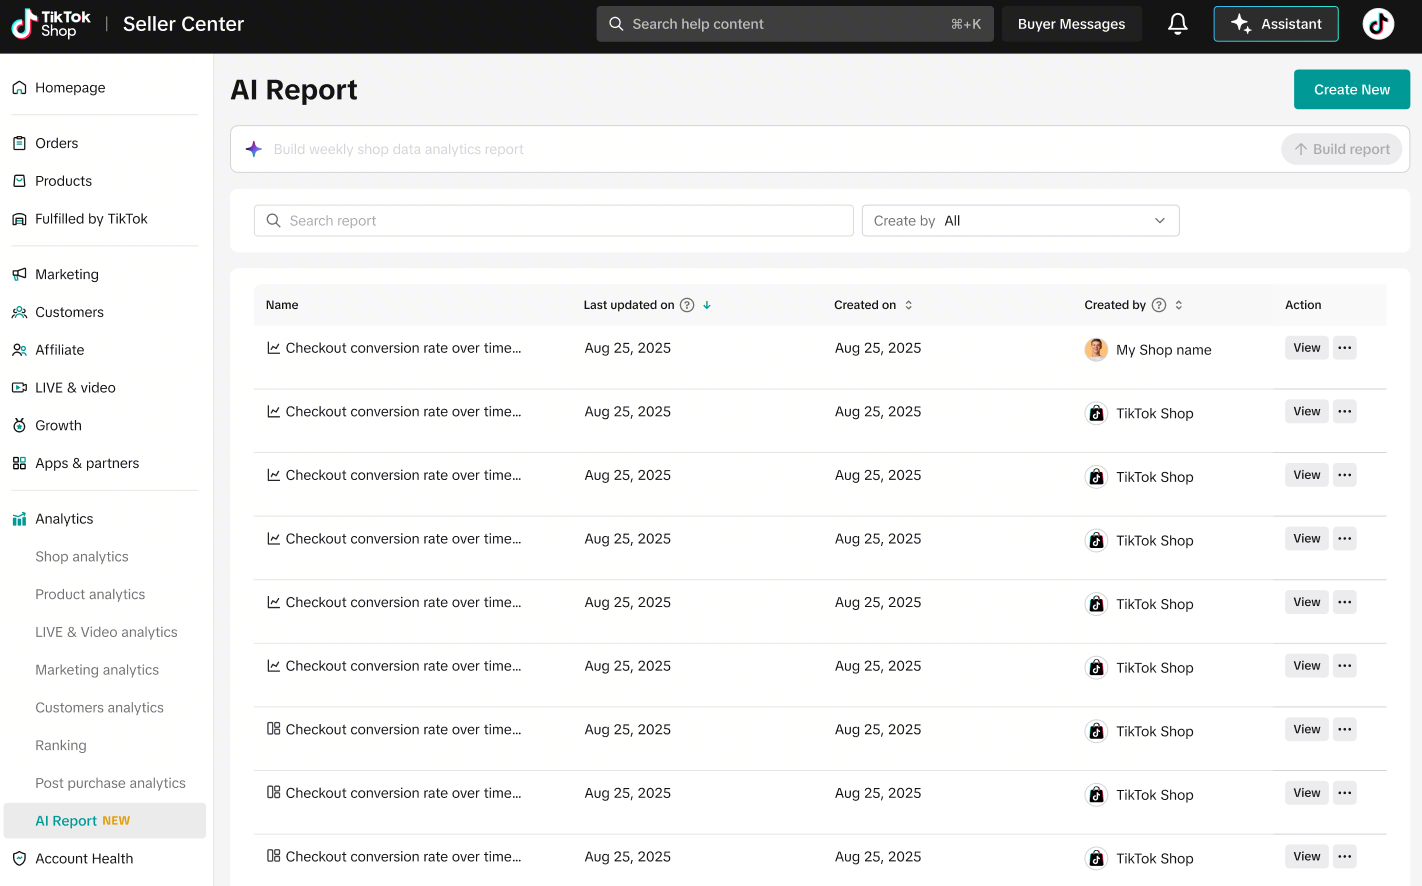Viewport: 1422px width, 886px height.
Task: Click the Account Health shield icon
Action: [x=19, y=859]
